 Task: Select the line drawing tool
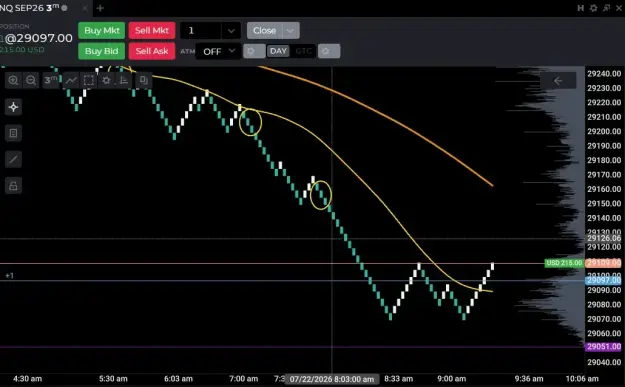[13, 159]
